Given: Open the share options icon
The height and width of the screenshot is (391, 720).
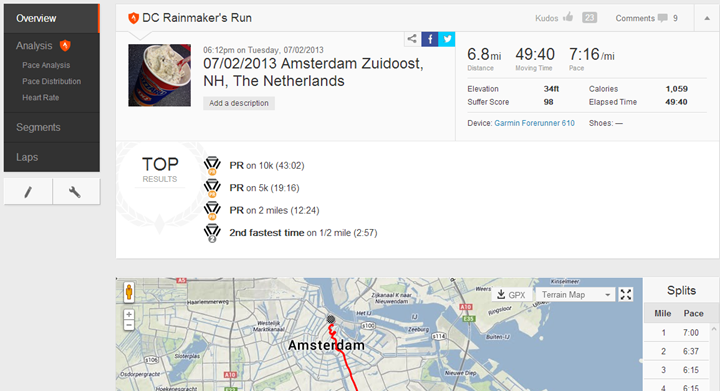Looking at the screenshot, I should pos(412,39).
